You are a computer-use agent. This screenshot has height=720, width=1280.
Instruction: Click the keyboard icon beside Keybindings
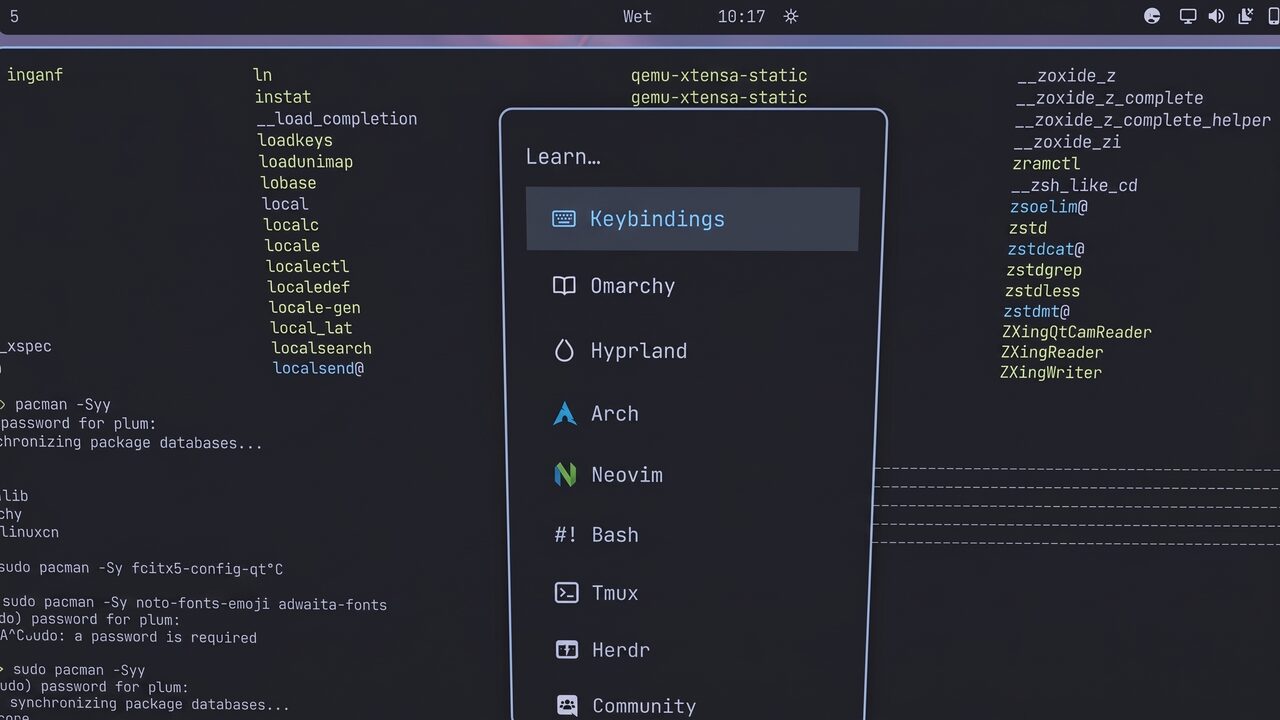pos(564,218)
